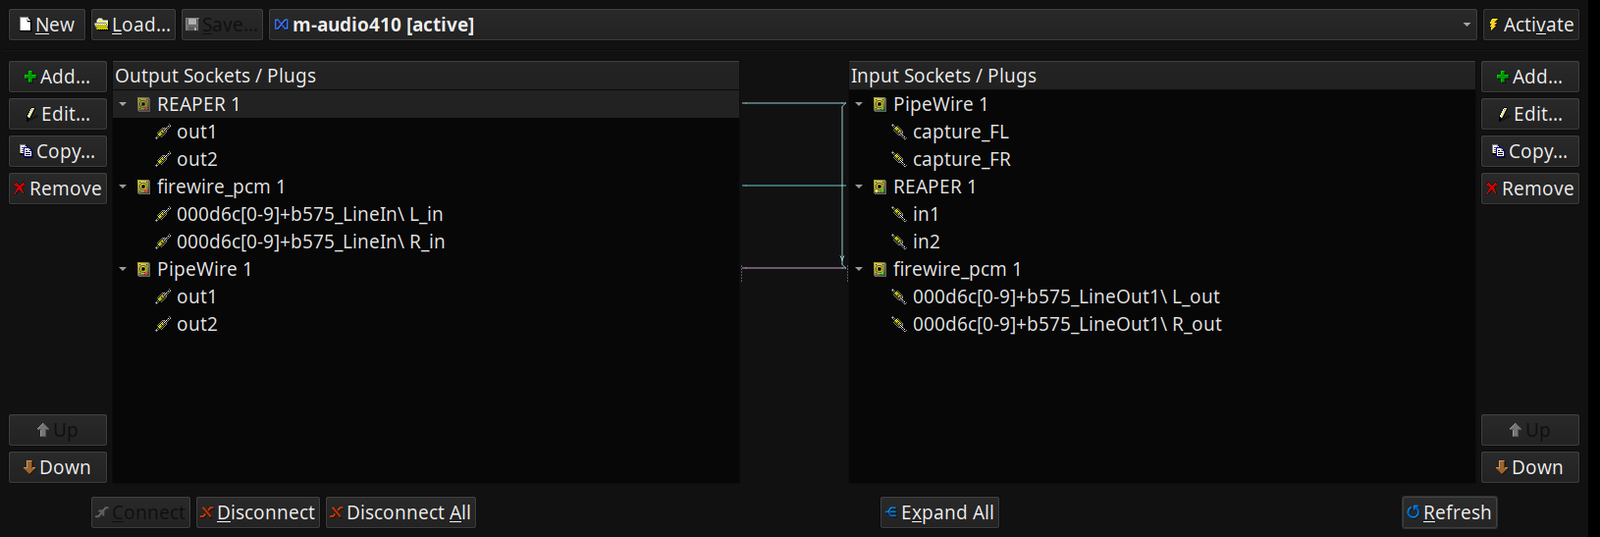1600x537 pixels.
Task: Collapse firewire_pcm 1 in the input sockets
Action: click(859, 269)
